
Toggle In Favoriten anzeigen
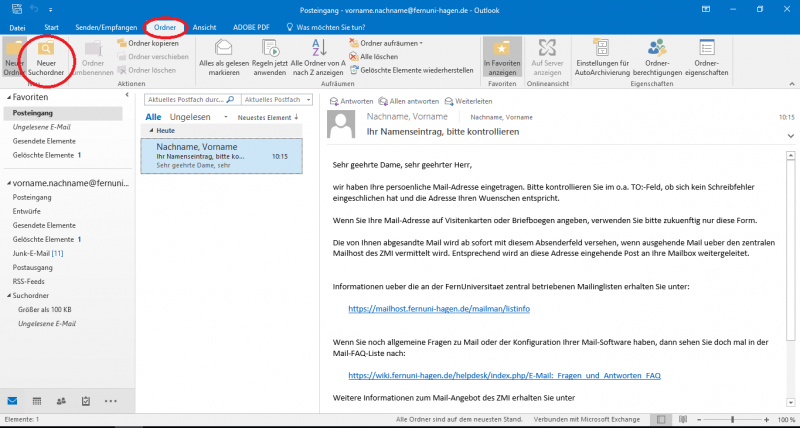pos(502,58)
